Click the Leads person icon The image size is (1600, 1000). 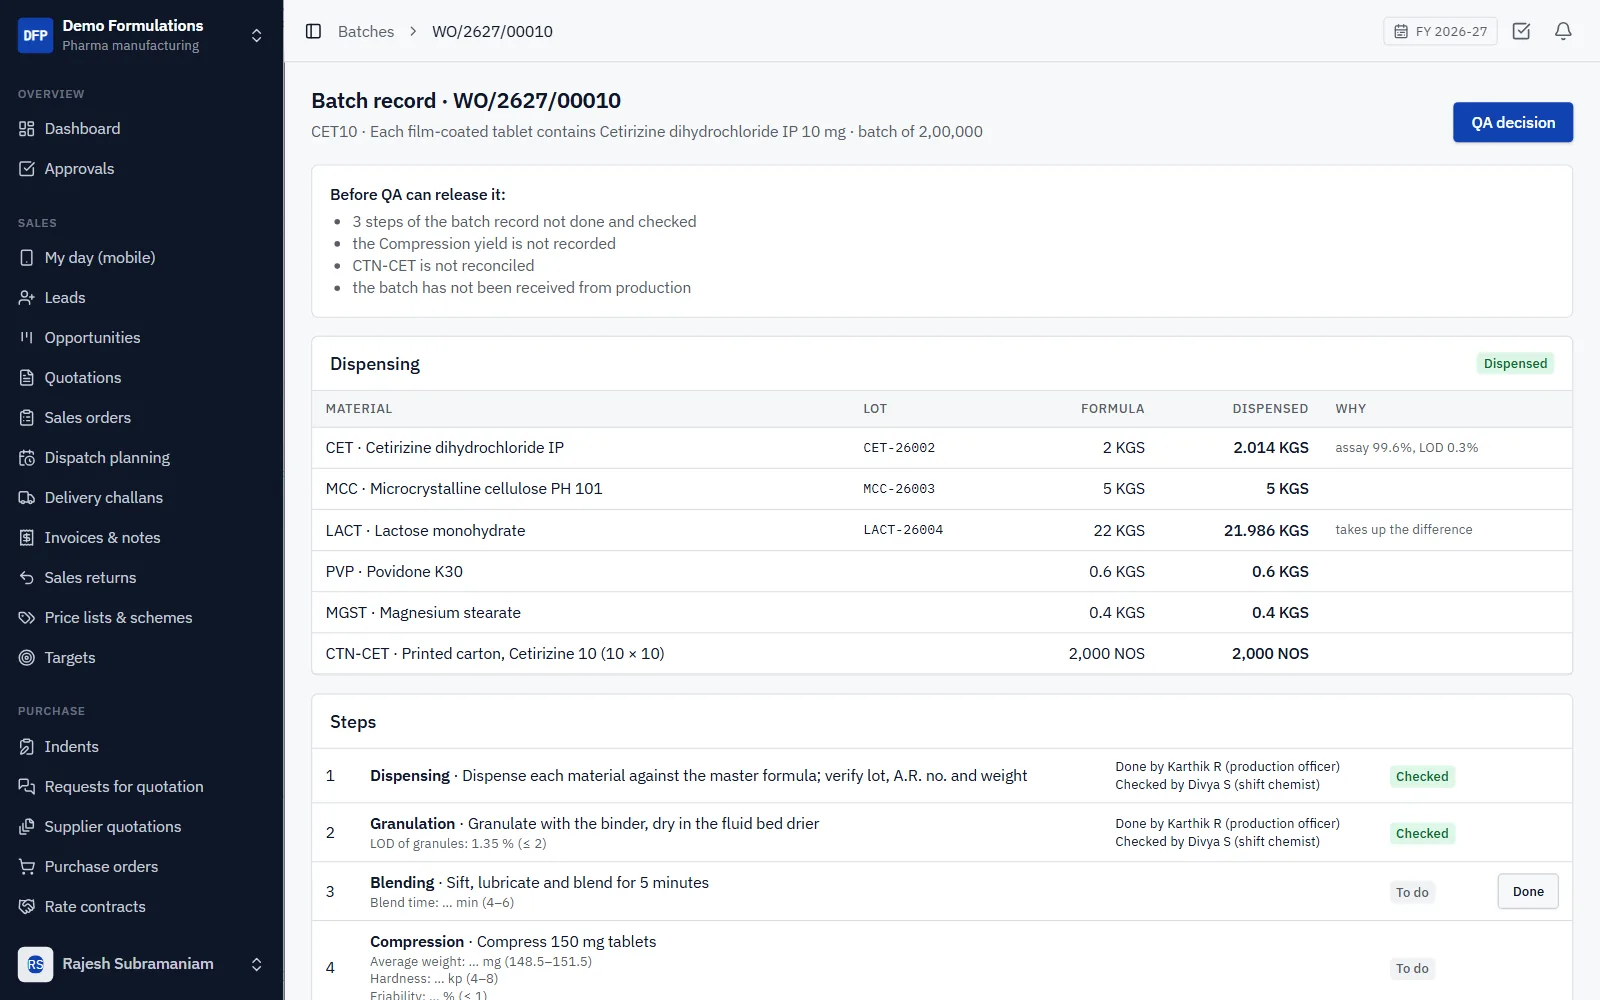coord(27,298)
